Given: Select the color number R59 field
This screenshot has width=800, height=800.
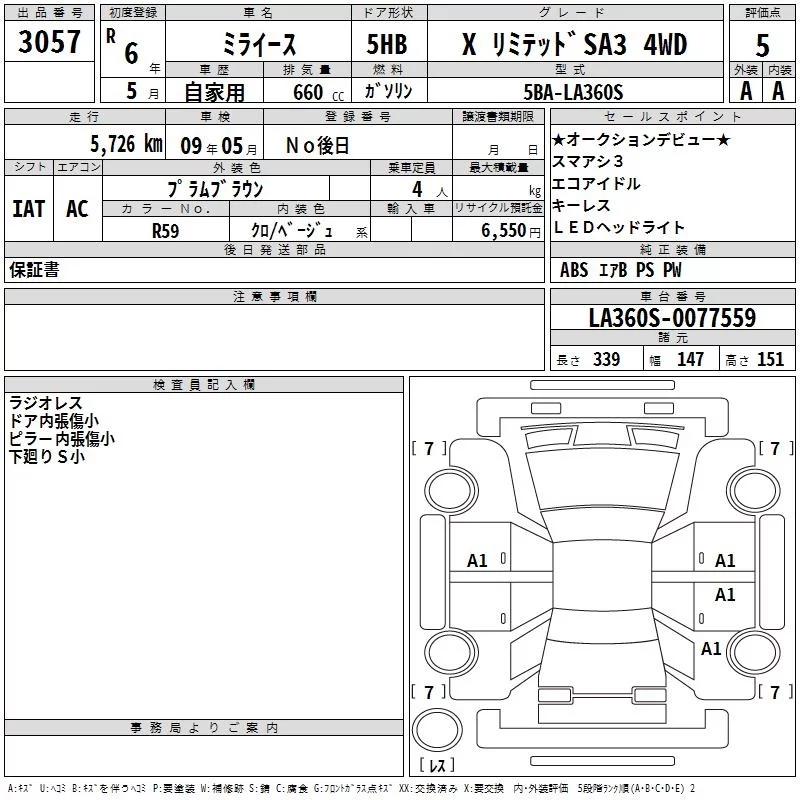Looking at the screenshot, I should pyautogui.click(x=165, y=231).
